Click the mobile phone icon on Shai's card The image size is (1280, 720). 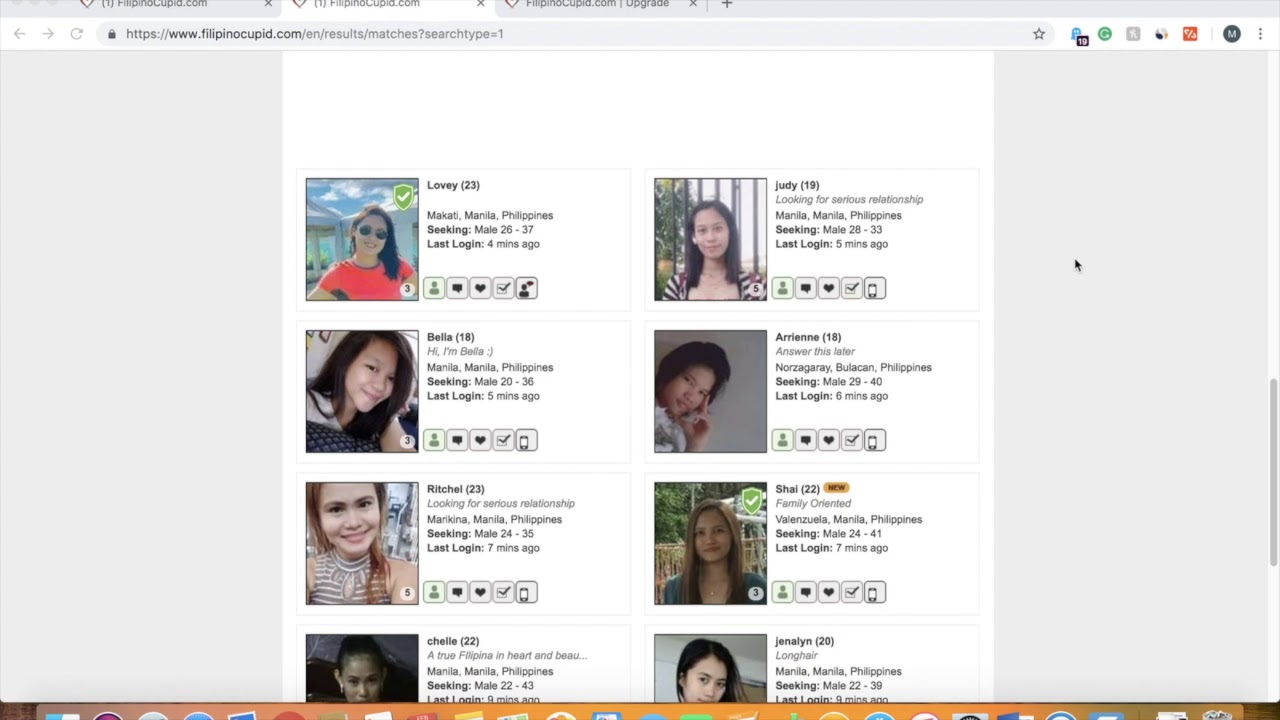(x=874, y=592)
